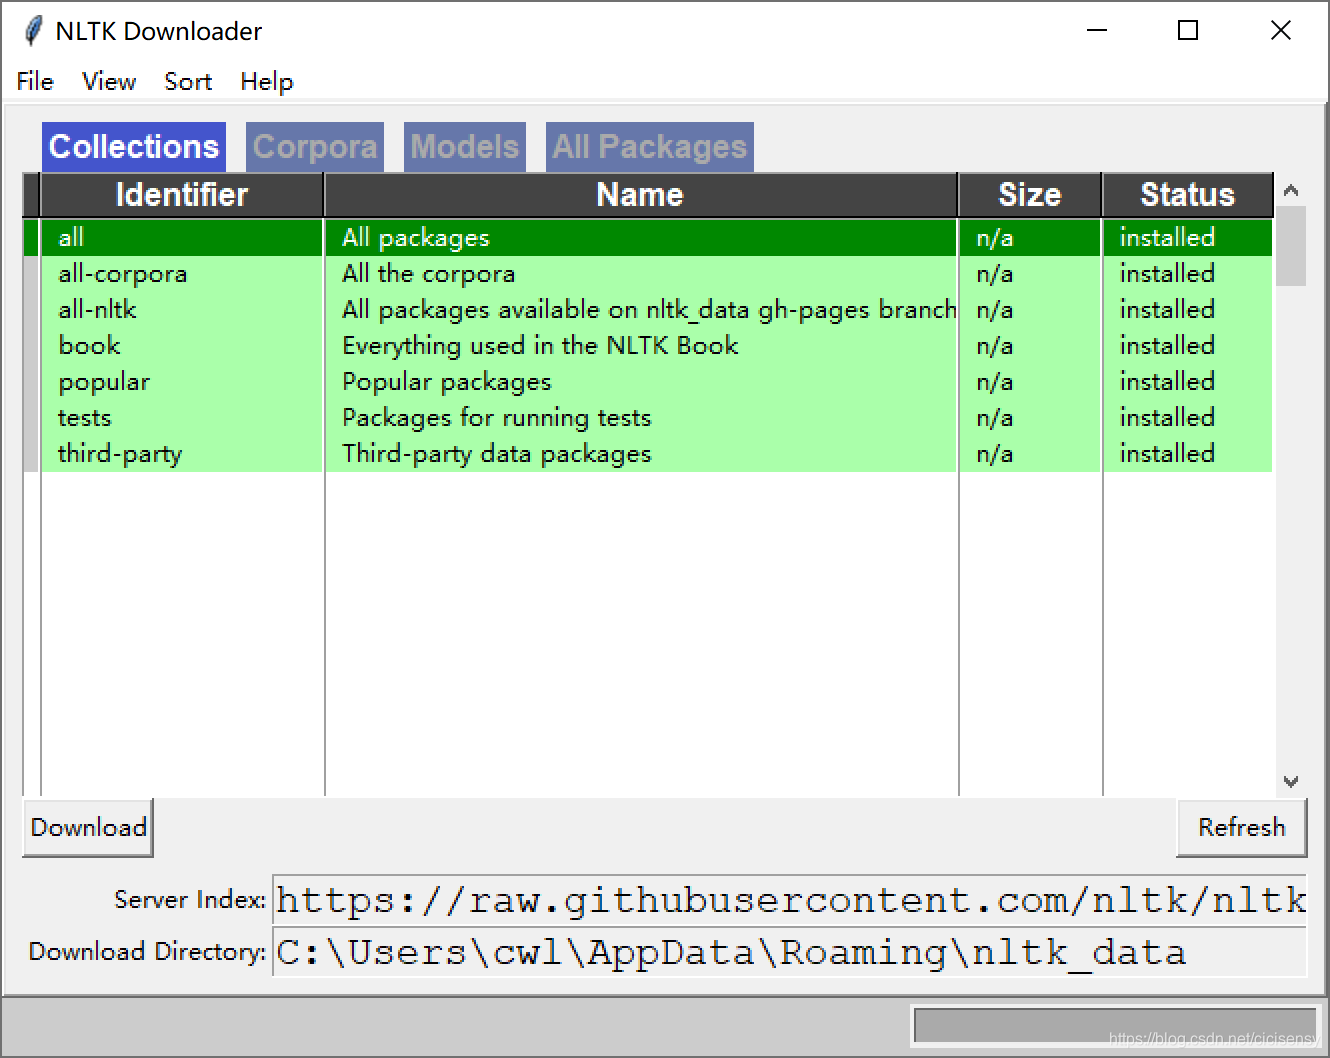Open the Sort menu
The width and height of the screenshot is (1330, 1058).
coord(188,81)
